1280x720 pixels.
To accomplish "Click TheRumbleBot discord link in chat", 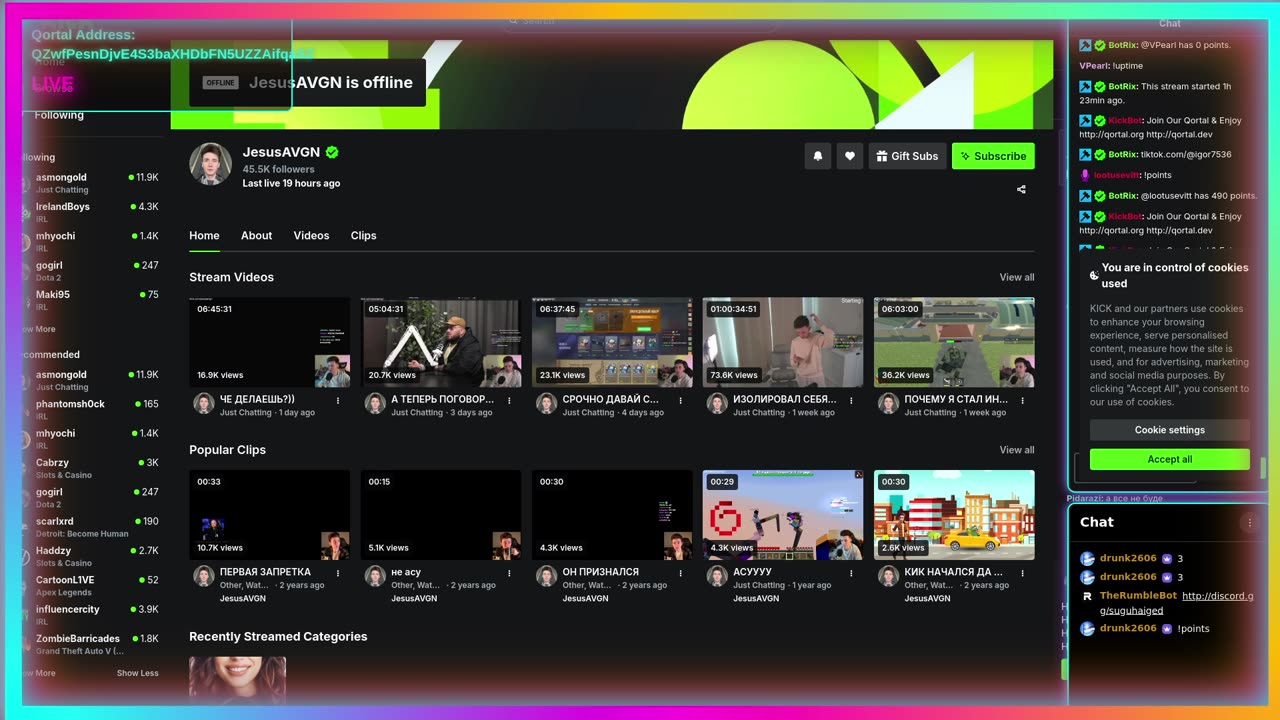I will 1176,603.
